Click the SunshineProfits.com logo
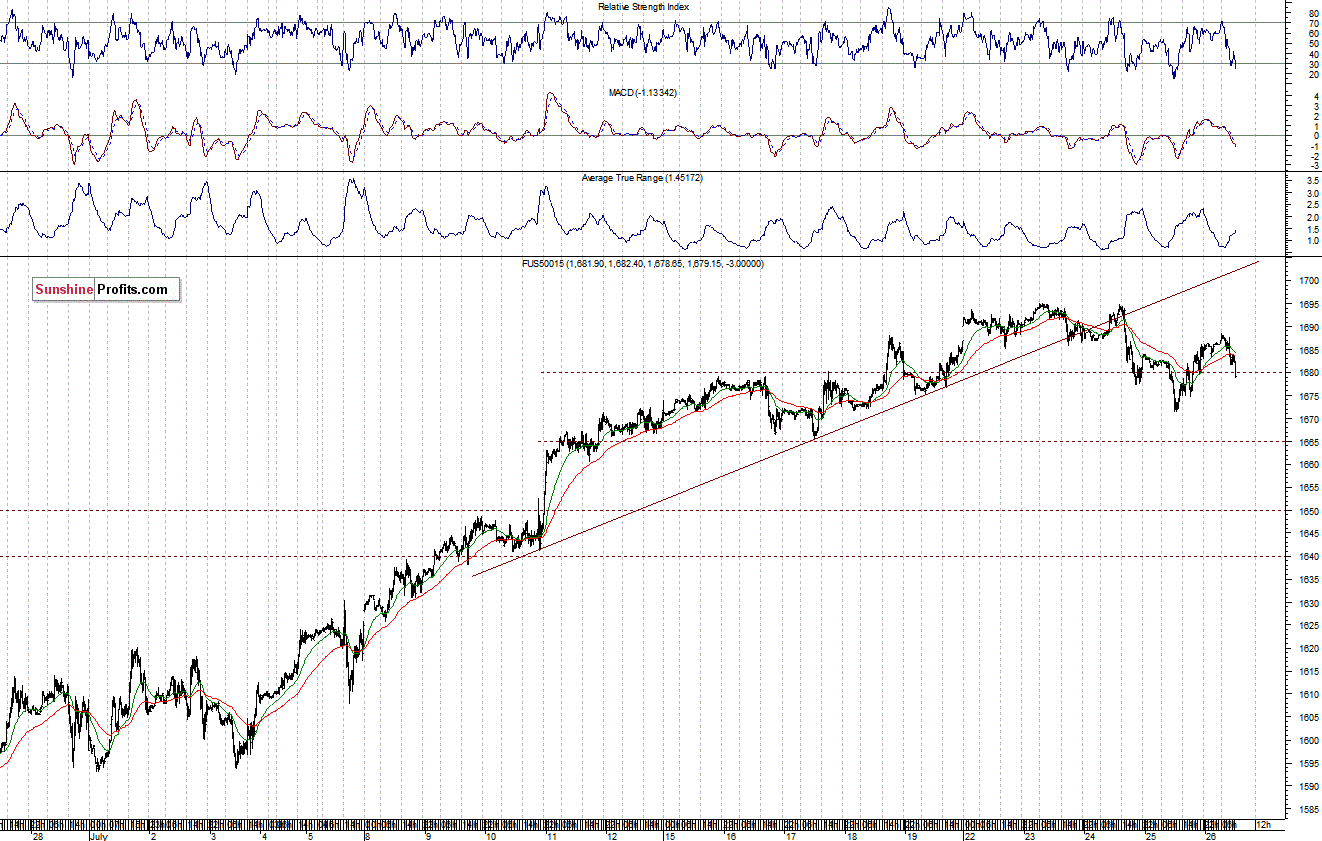This screenshot has width=1322, height=841. 106,289
